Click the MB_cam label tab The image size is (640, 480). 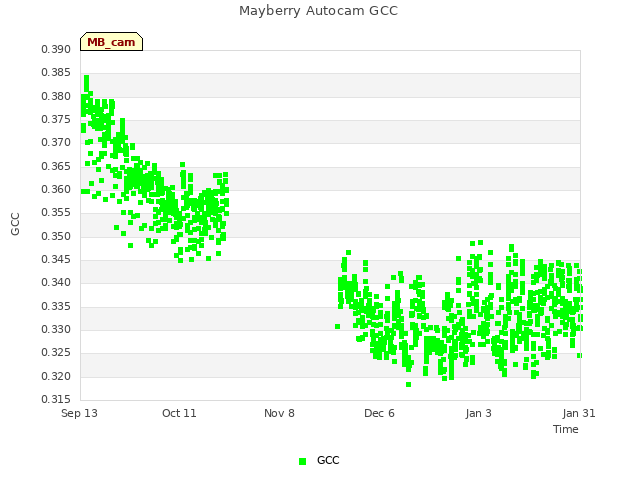[x=111, y=42]
